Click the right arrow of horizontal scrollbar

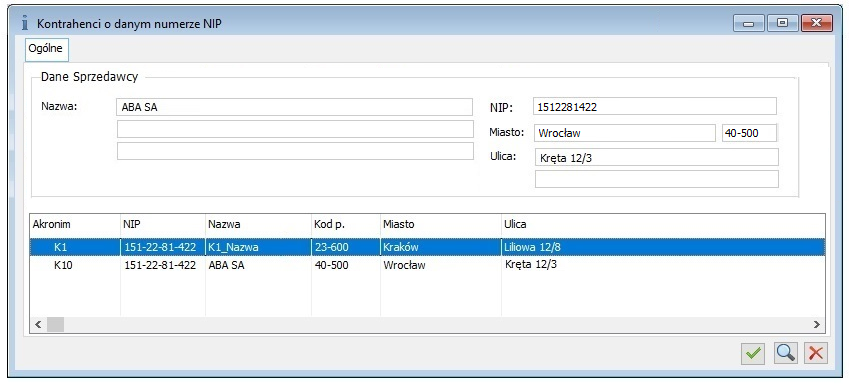click(x=817, y=324)
